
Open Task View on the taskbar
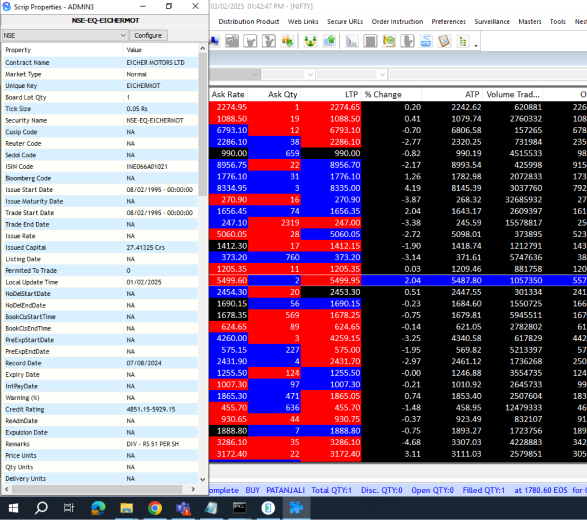pos(69,508)
